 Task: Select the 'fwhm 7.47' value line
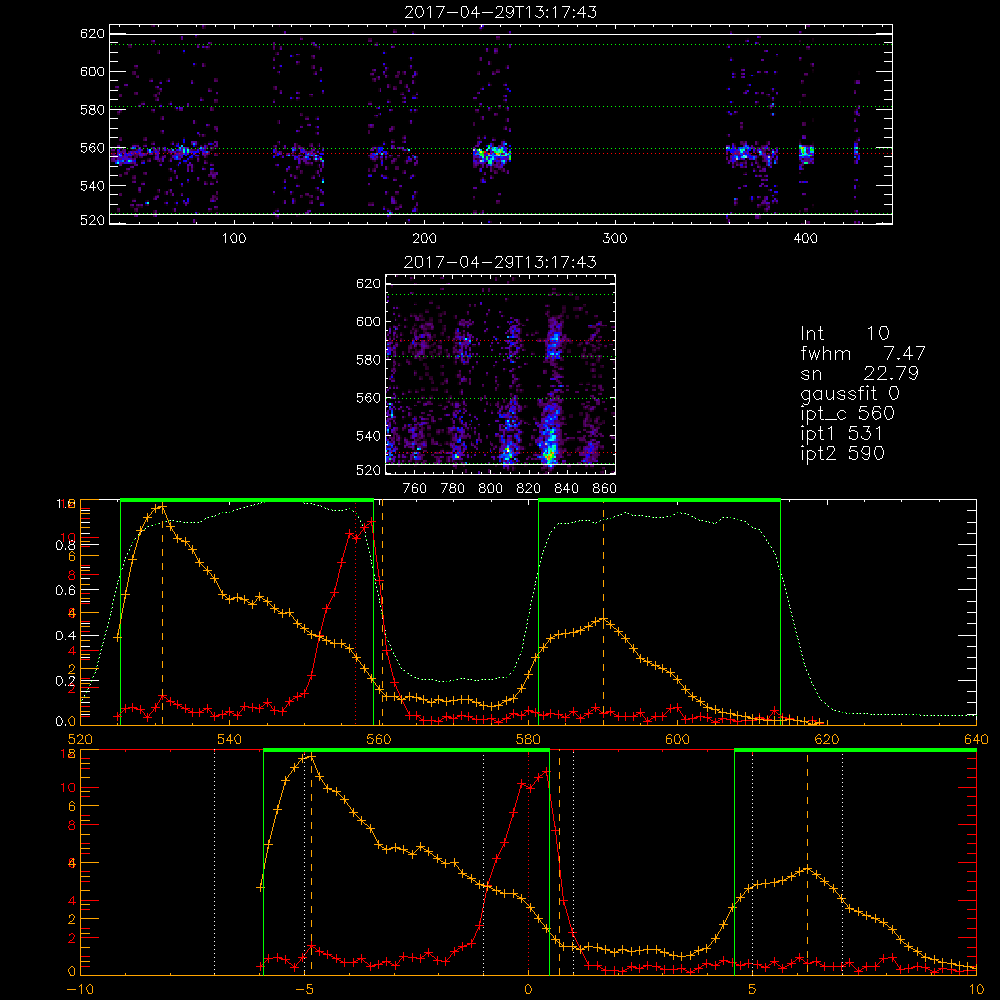click(x=863, y=353)
